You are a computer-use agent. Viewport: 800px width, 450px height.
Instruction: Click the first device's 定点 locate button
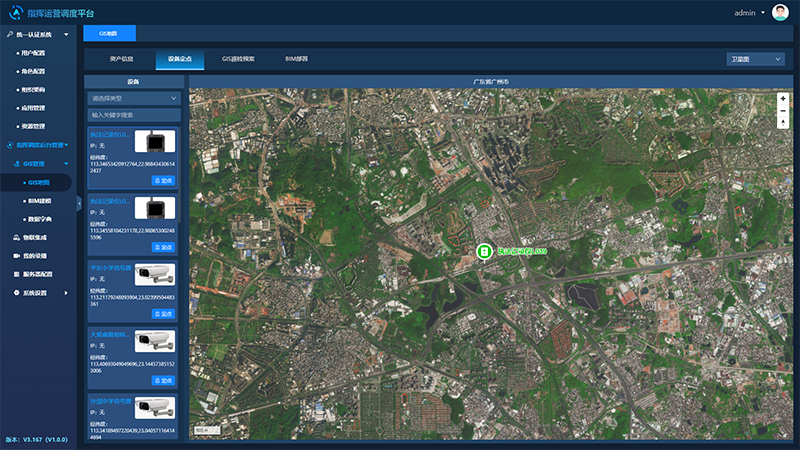(x=164, y=180)
